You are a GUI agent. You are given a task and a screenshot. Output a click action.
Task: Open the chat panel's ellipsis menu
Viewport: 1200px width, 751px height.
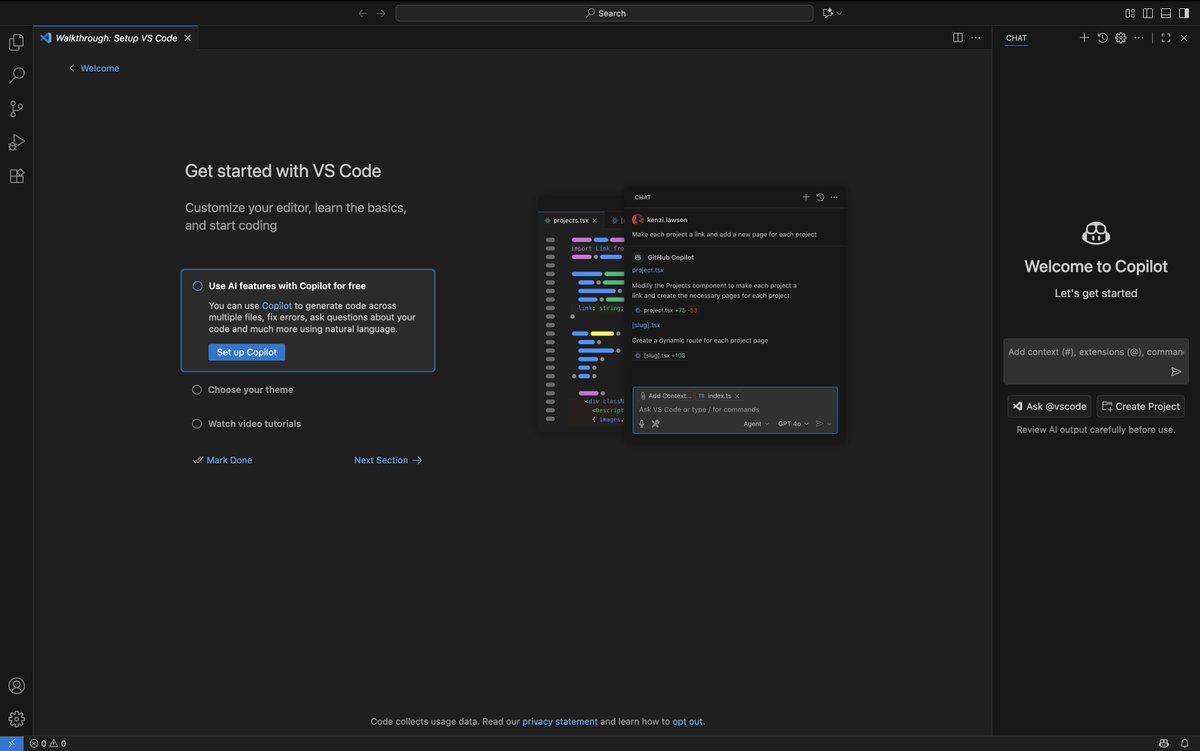(x=1138, y=38)
